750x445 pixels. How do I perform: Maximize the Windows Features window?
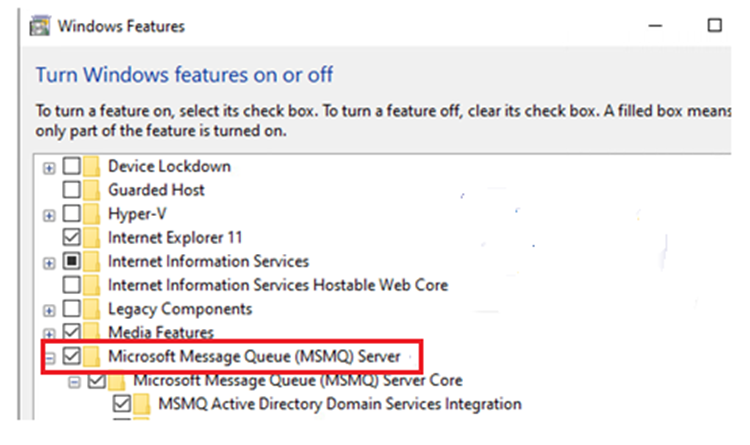click(715, 25)
